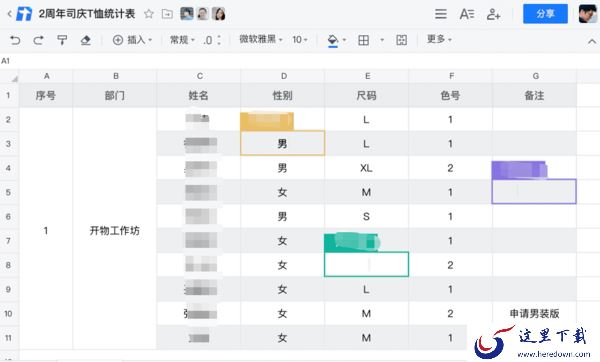Add collaborator with person-plus icon
This screenshot has width=600, height=362.
point(493,15)
